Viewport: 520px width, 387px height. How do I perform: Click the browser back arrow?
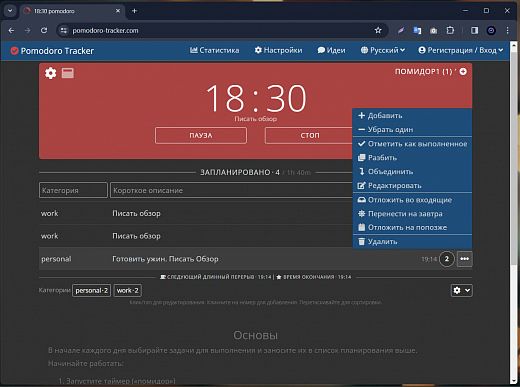[11, 30]
